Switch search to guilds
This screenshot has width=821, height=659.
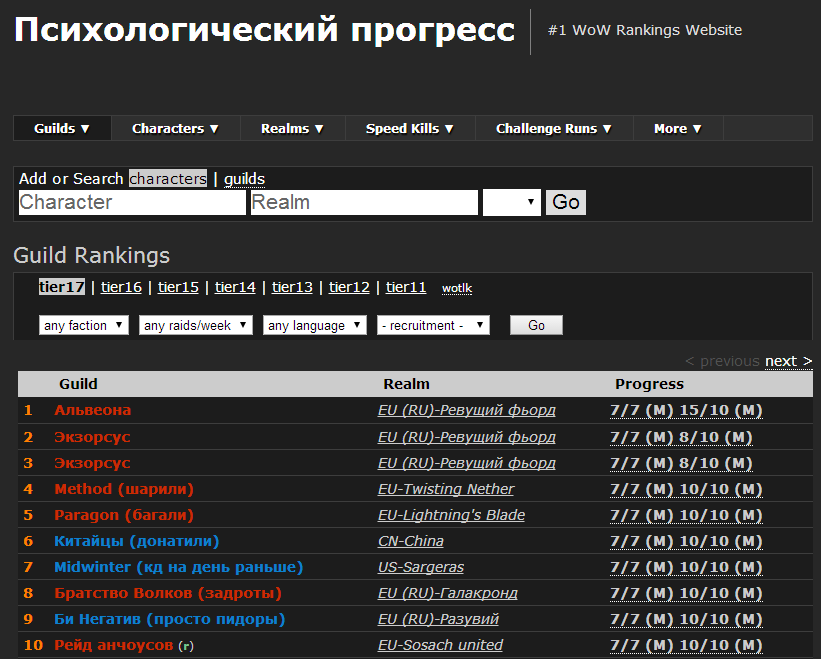pyautogui.click(x=245, y=178)
